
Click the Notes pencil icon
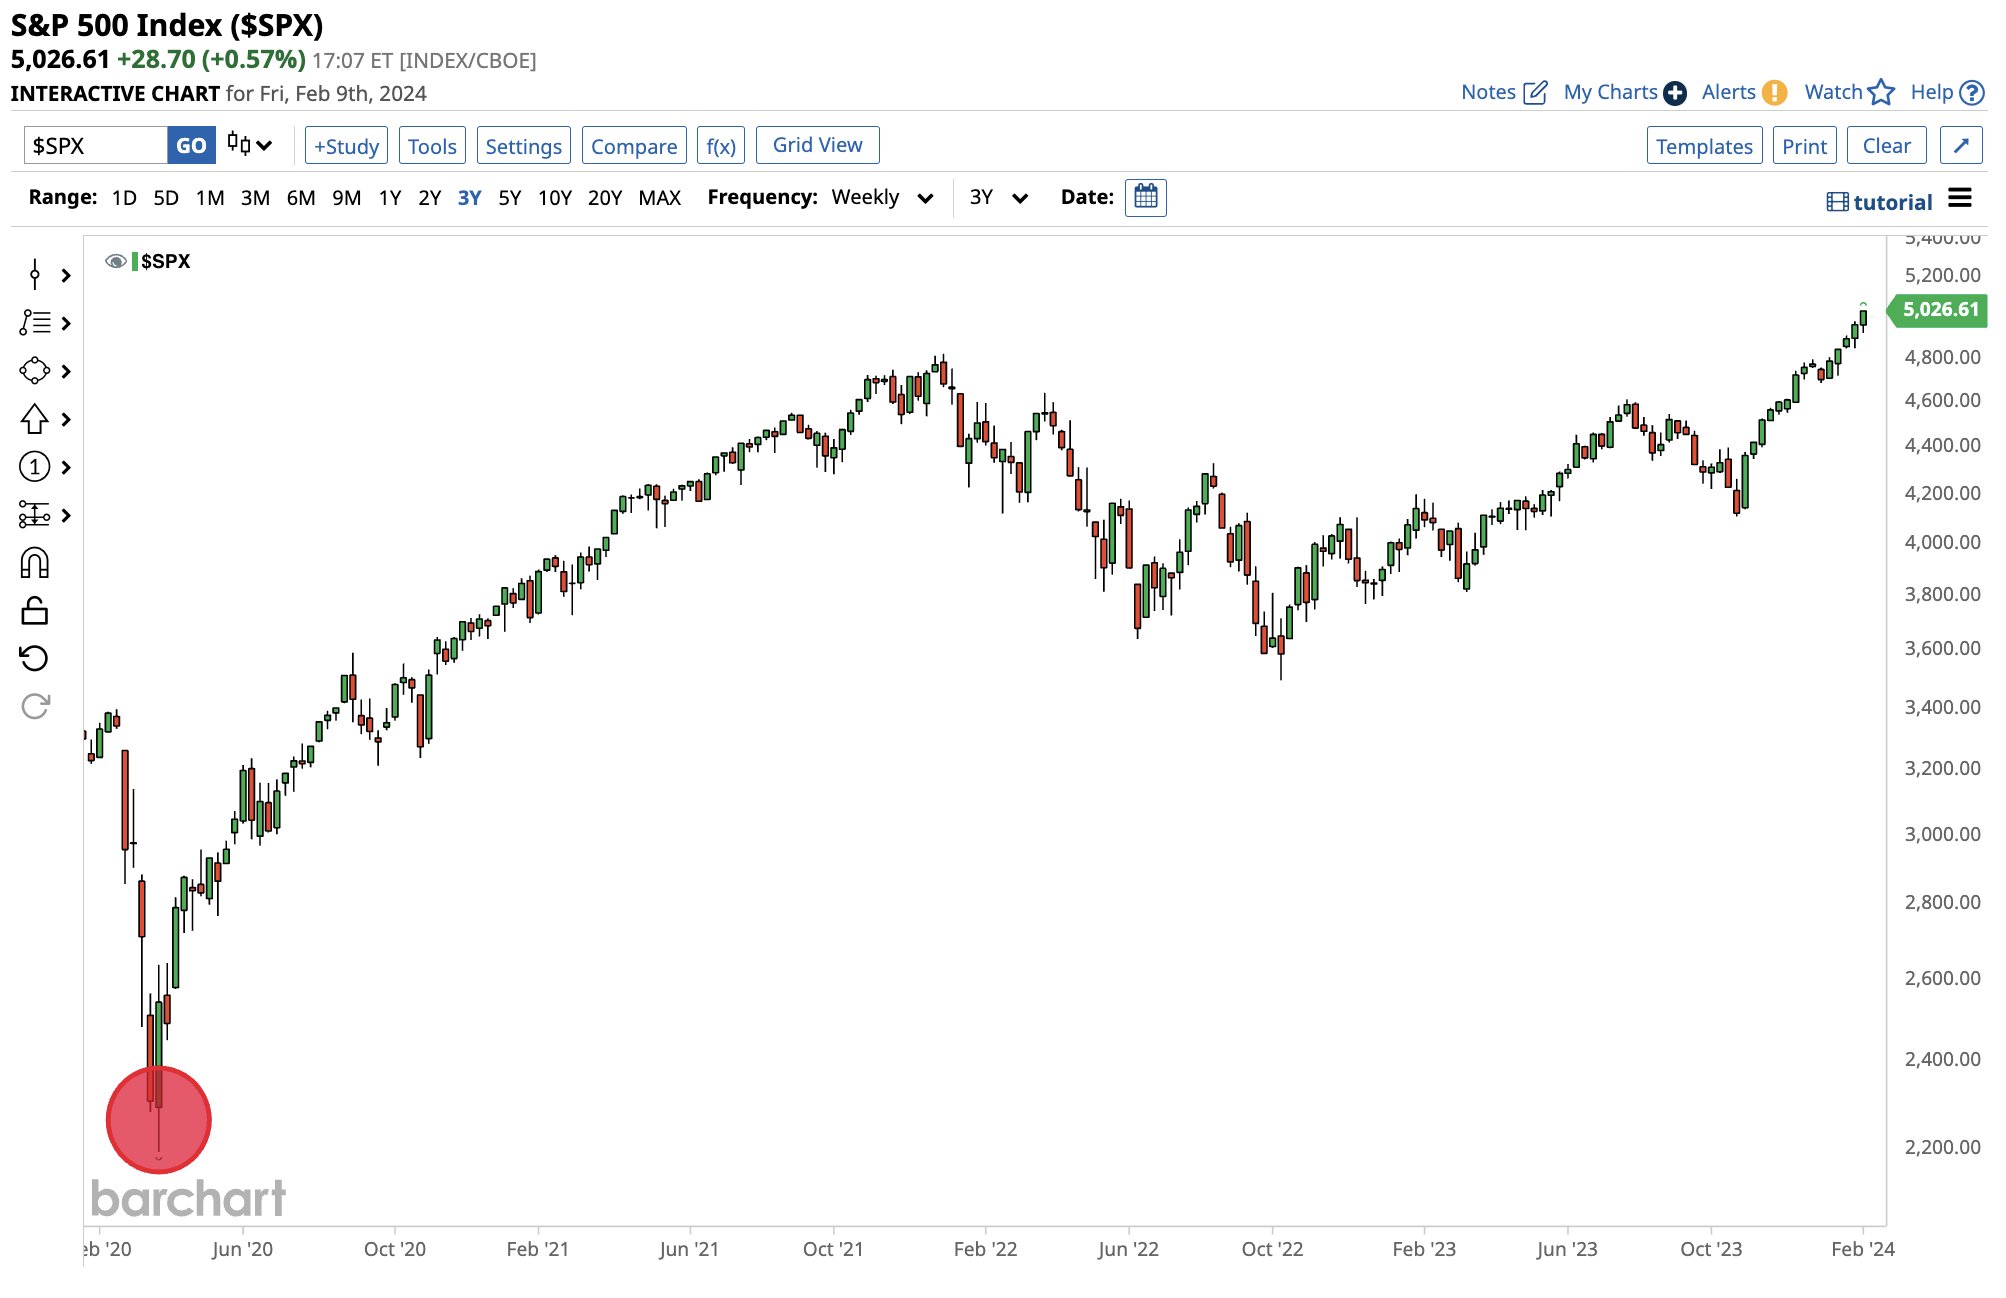[x=1535, y=93]
